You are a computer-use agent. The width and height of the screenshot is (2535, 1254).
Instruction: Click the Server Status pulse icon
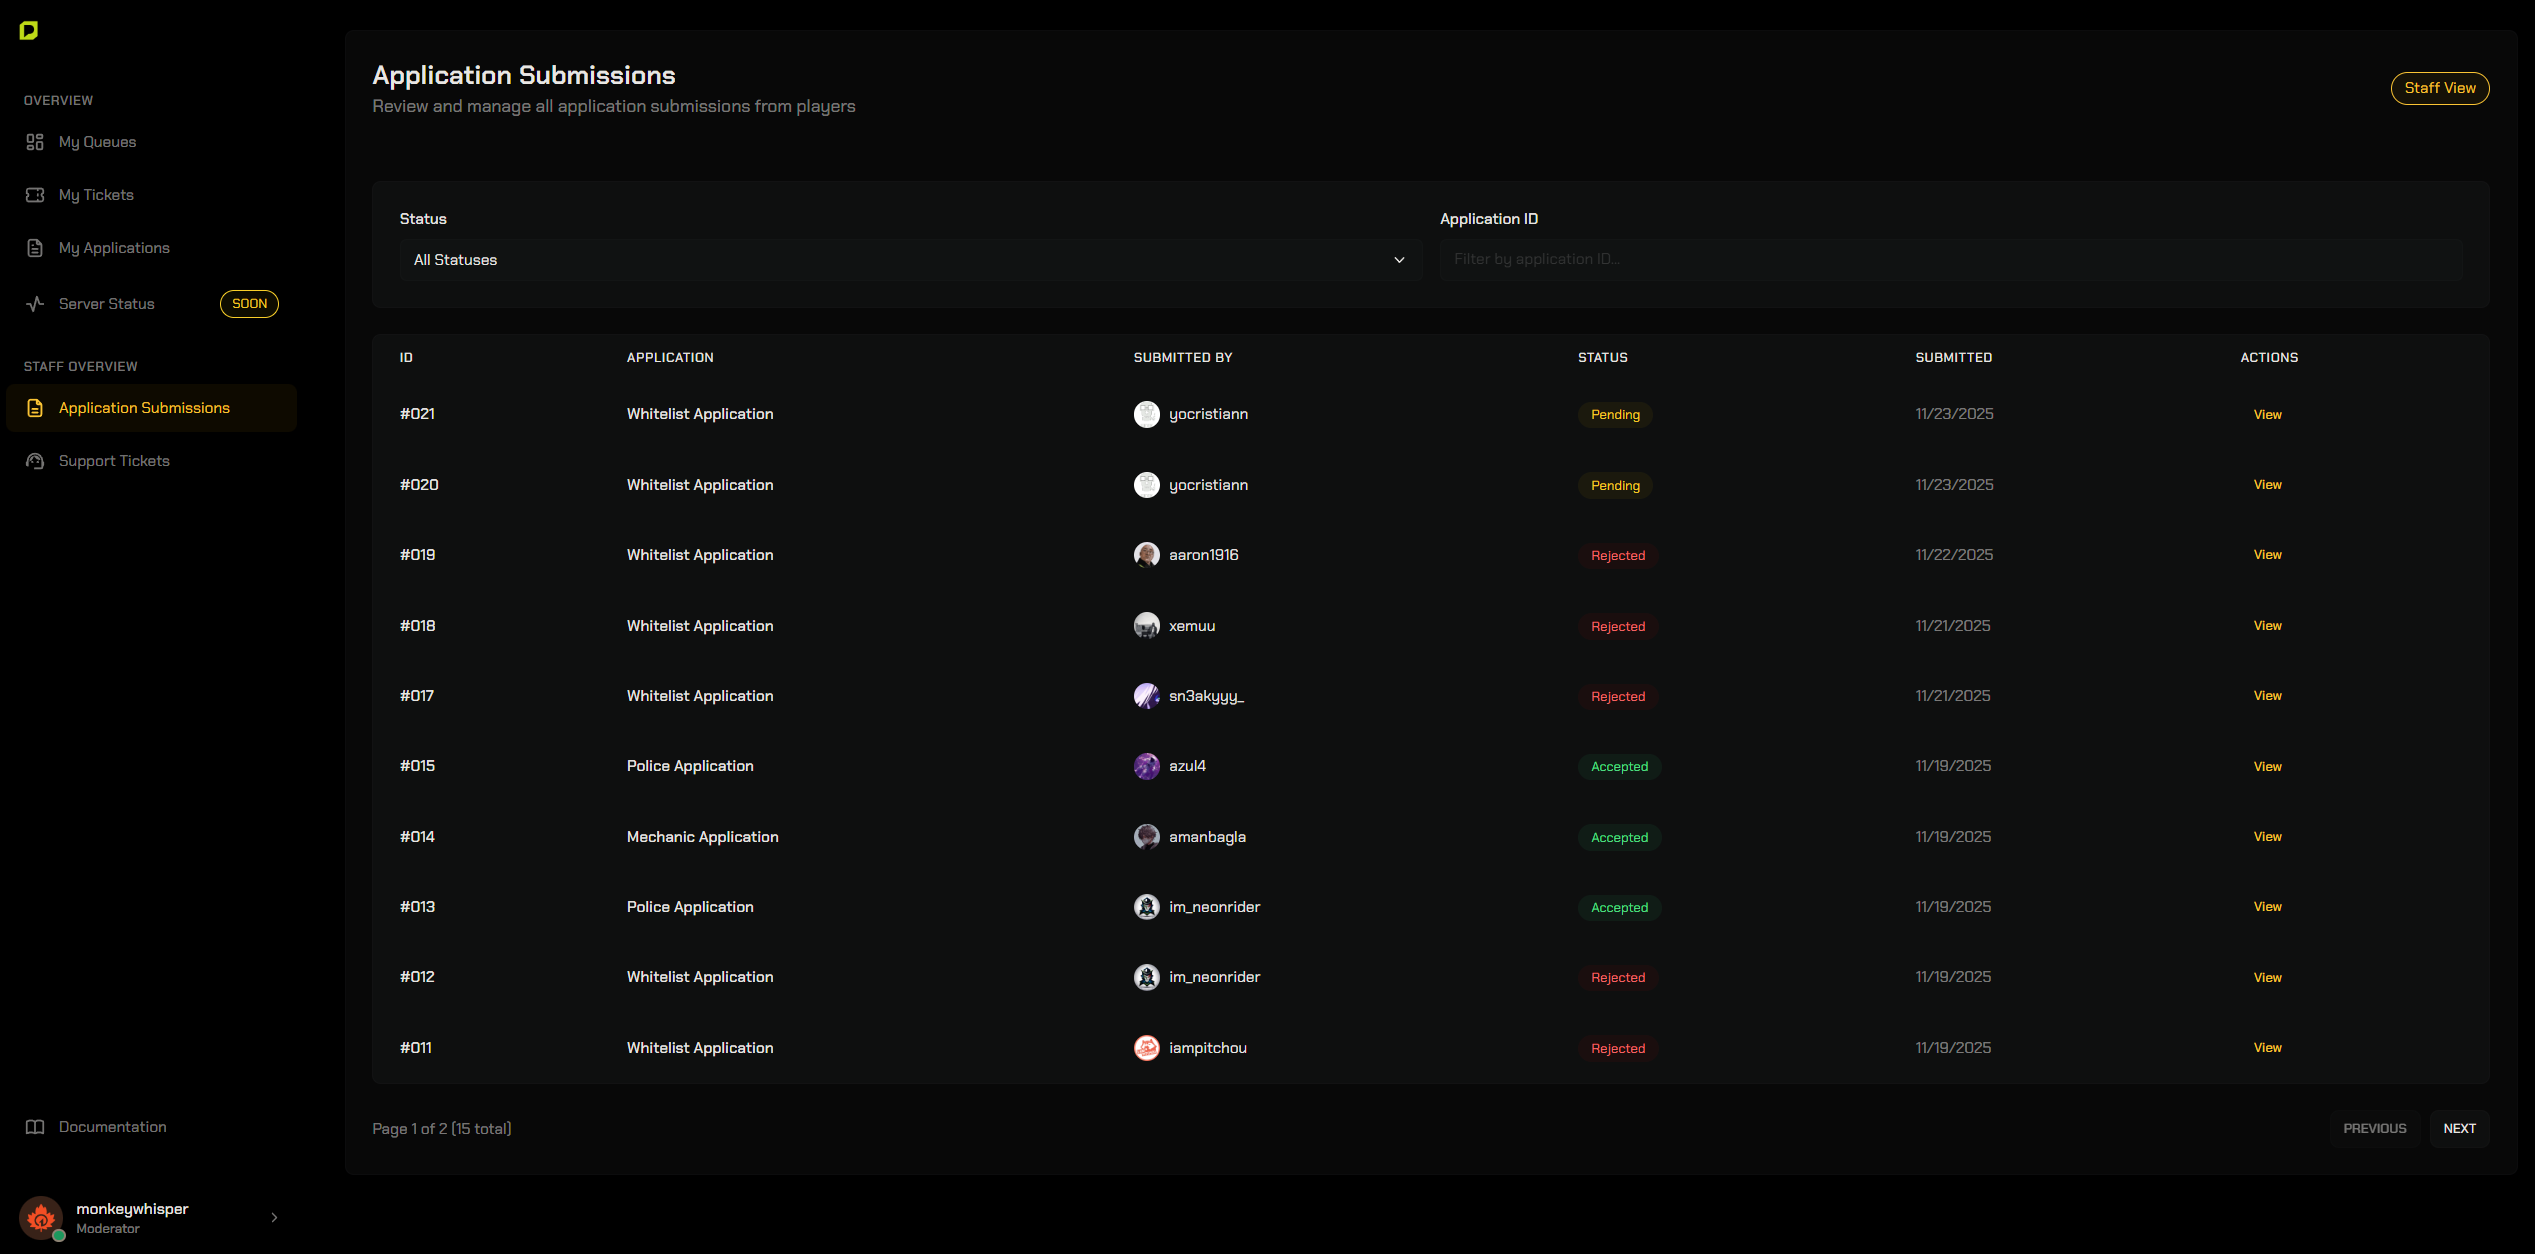pos(35,304)
